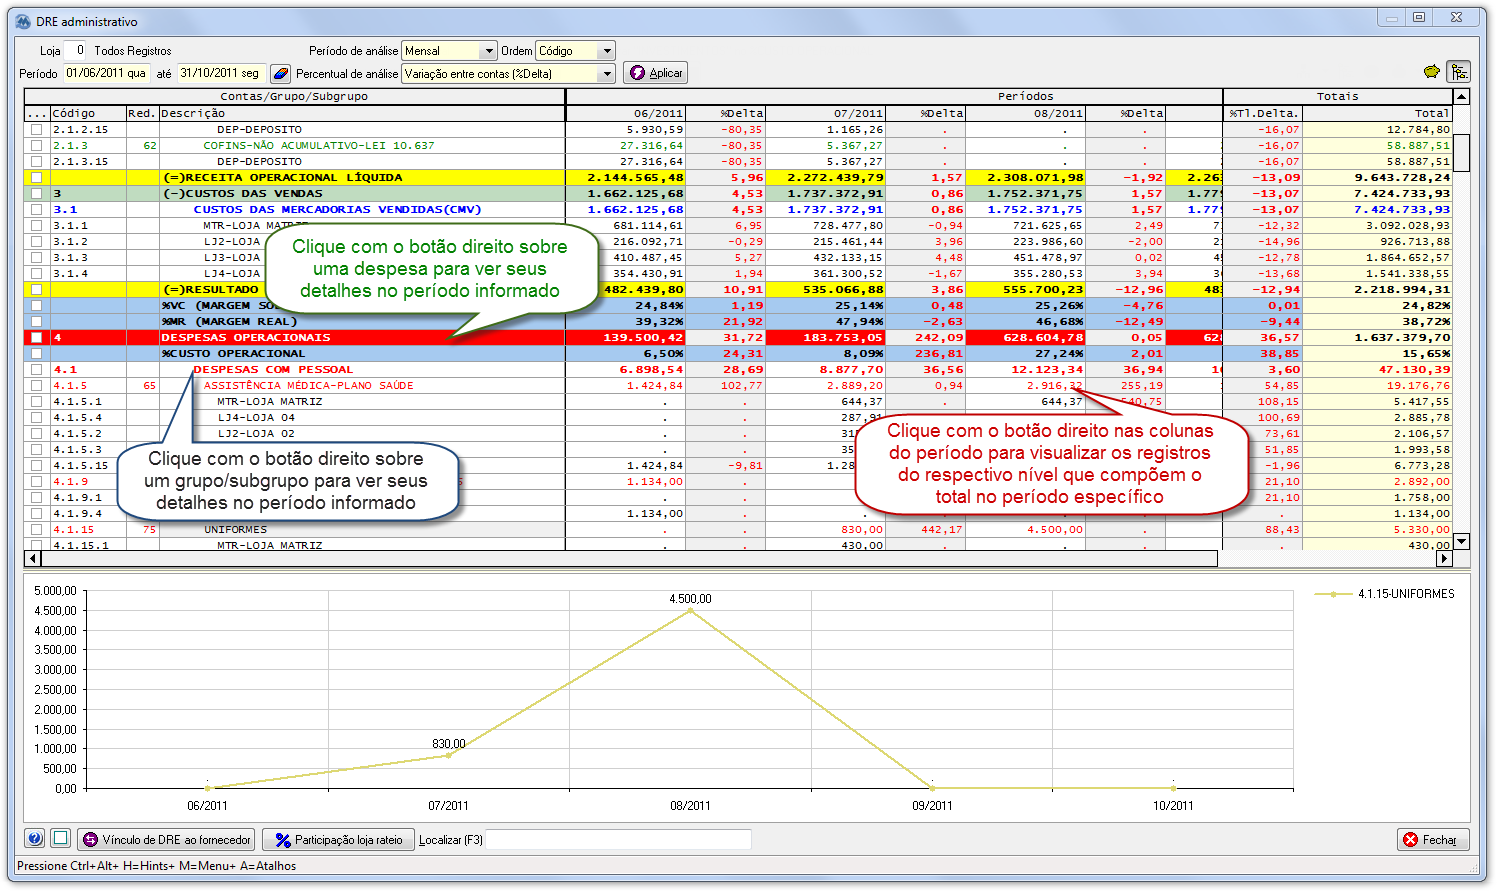
Task: Click the eraser icon beside the period dates
Action: (x=281, y=73)
